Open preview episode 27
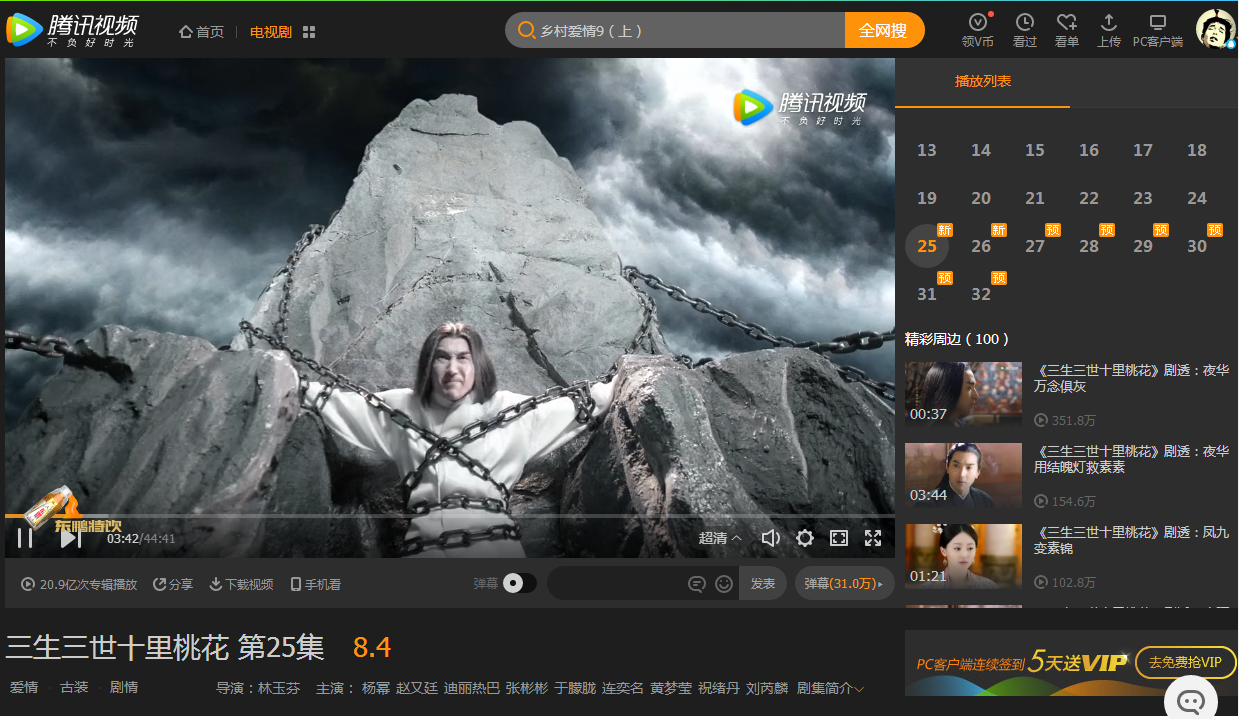Image resolution: width=1239 pixels, height=719 pixels. (x=1035, y=246)
